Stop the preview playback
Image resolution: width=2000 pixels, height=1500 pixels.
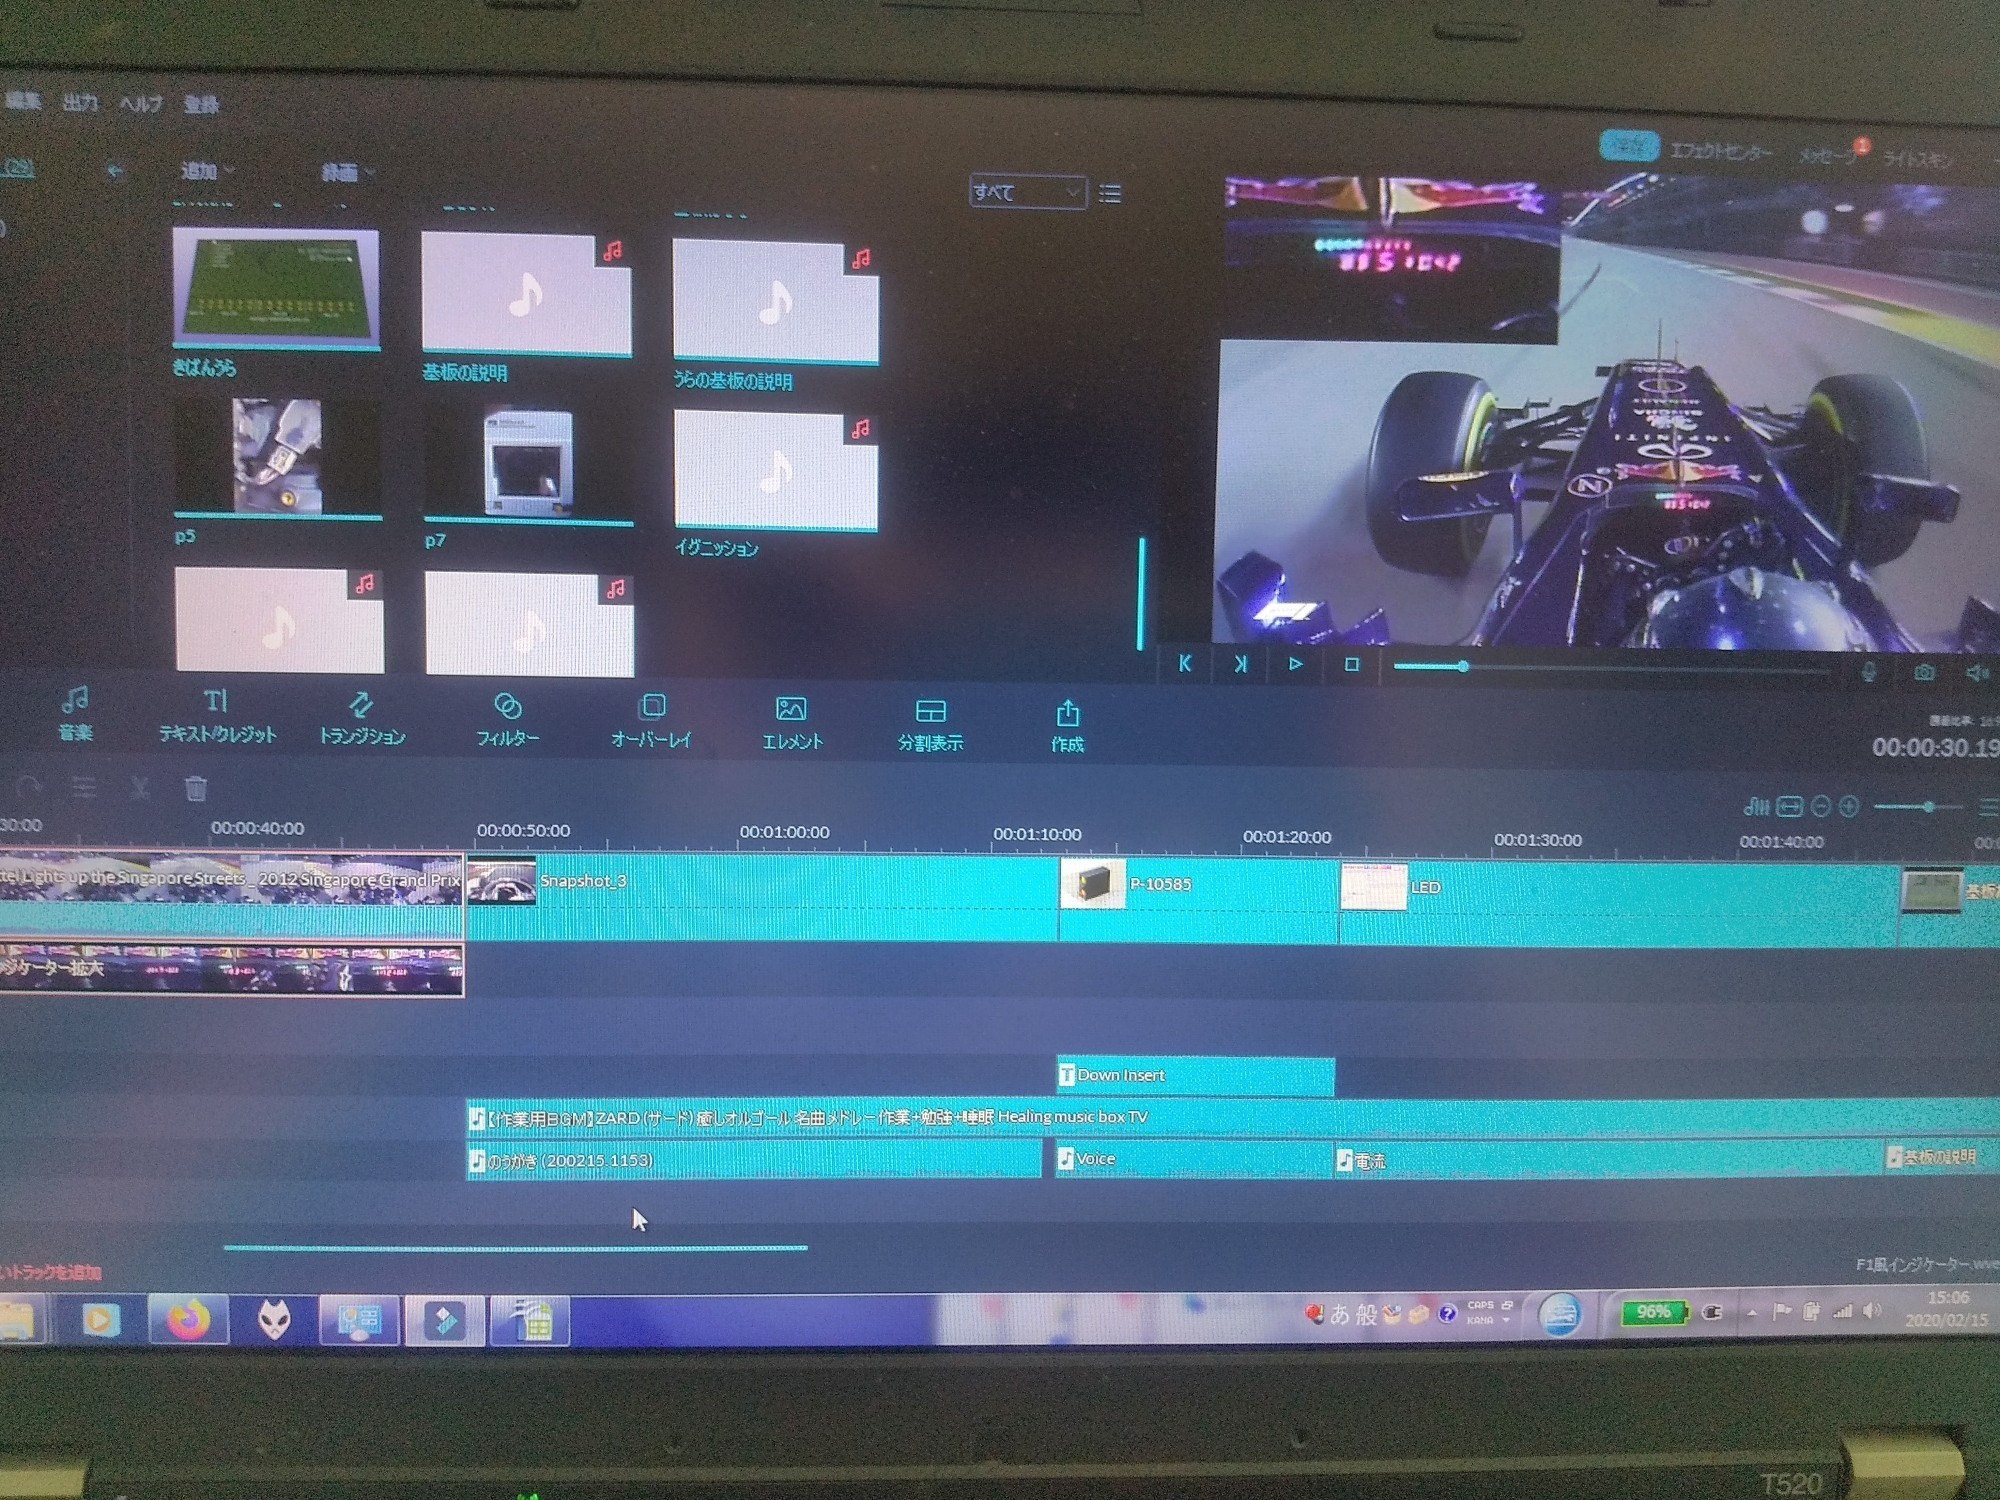pos(1352,664)
